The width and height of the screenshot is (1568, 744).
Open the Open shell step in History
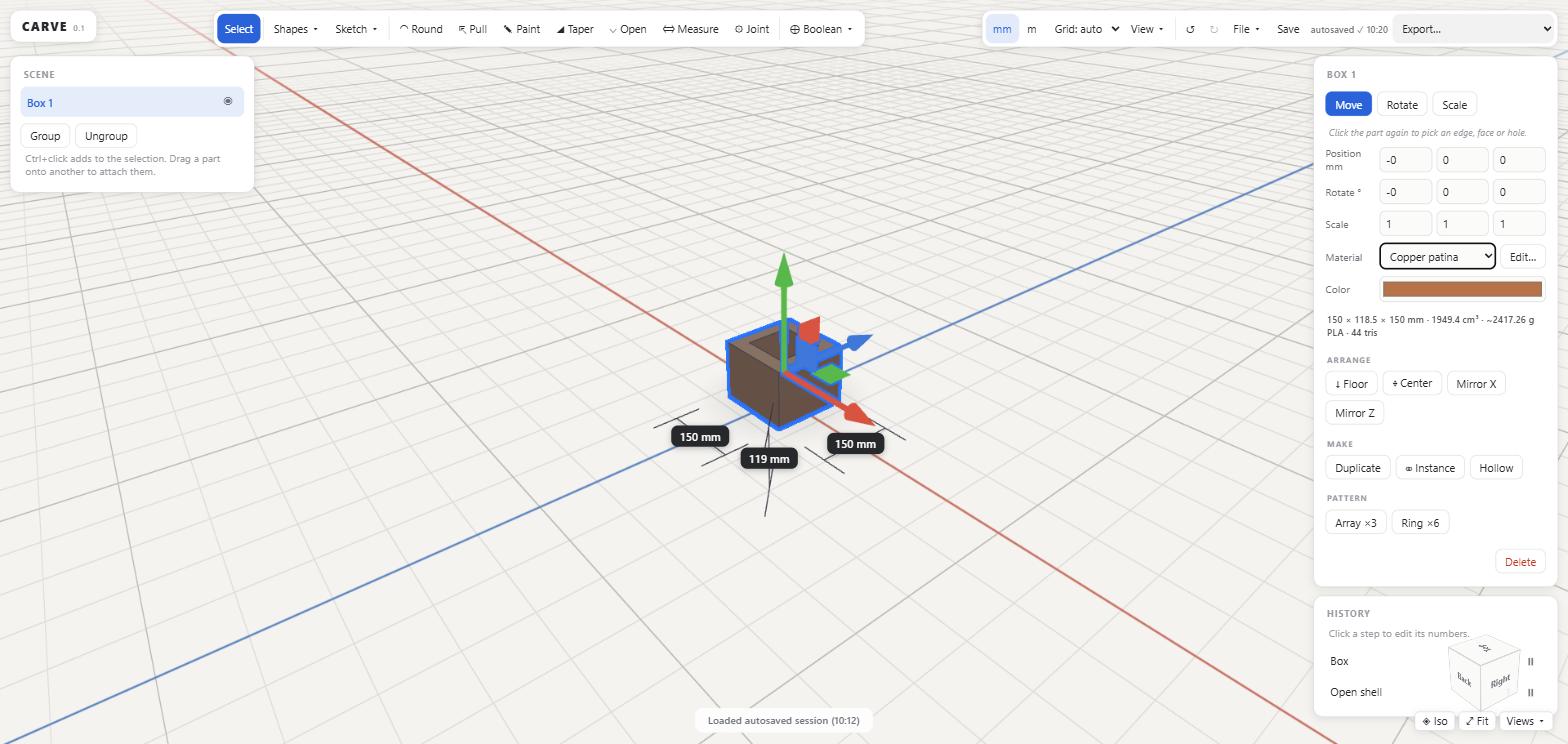(x=1355, y=692)
